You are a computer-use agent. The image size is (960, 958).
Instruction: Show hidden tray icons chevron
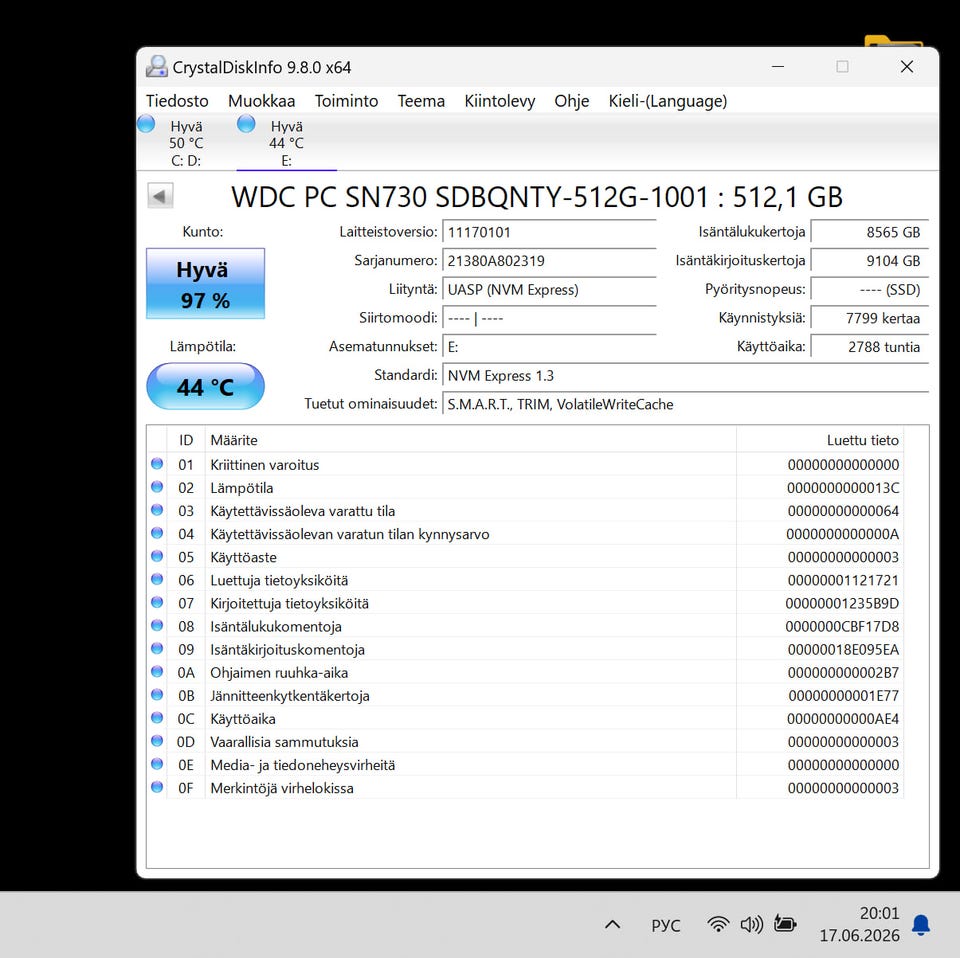(x=612, y=924)
